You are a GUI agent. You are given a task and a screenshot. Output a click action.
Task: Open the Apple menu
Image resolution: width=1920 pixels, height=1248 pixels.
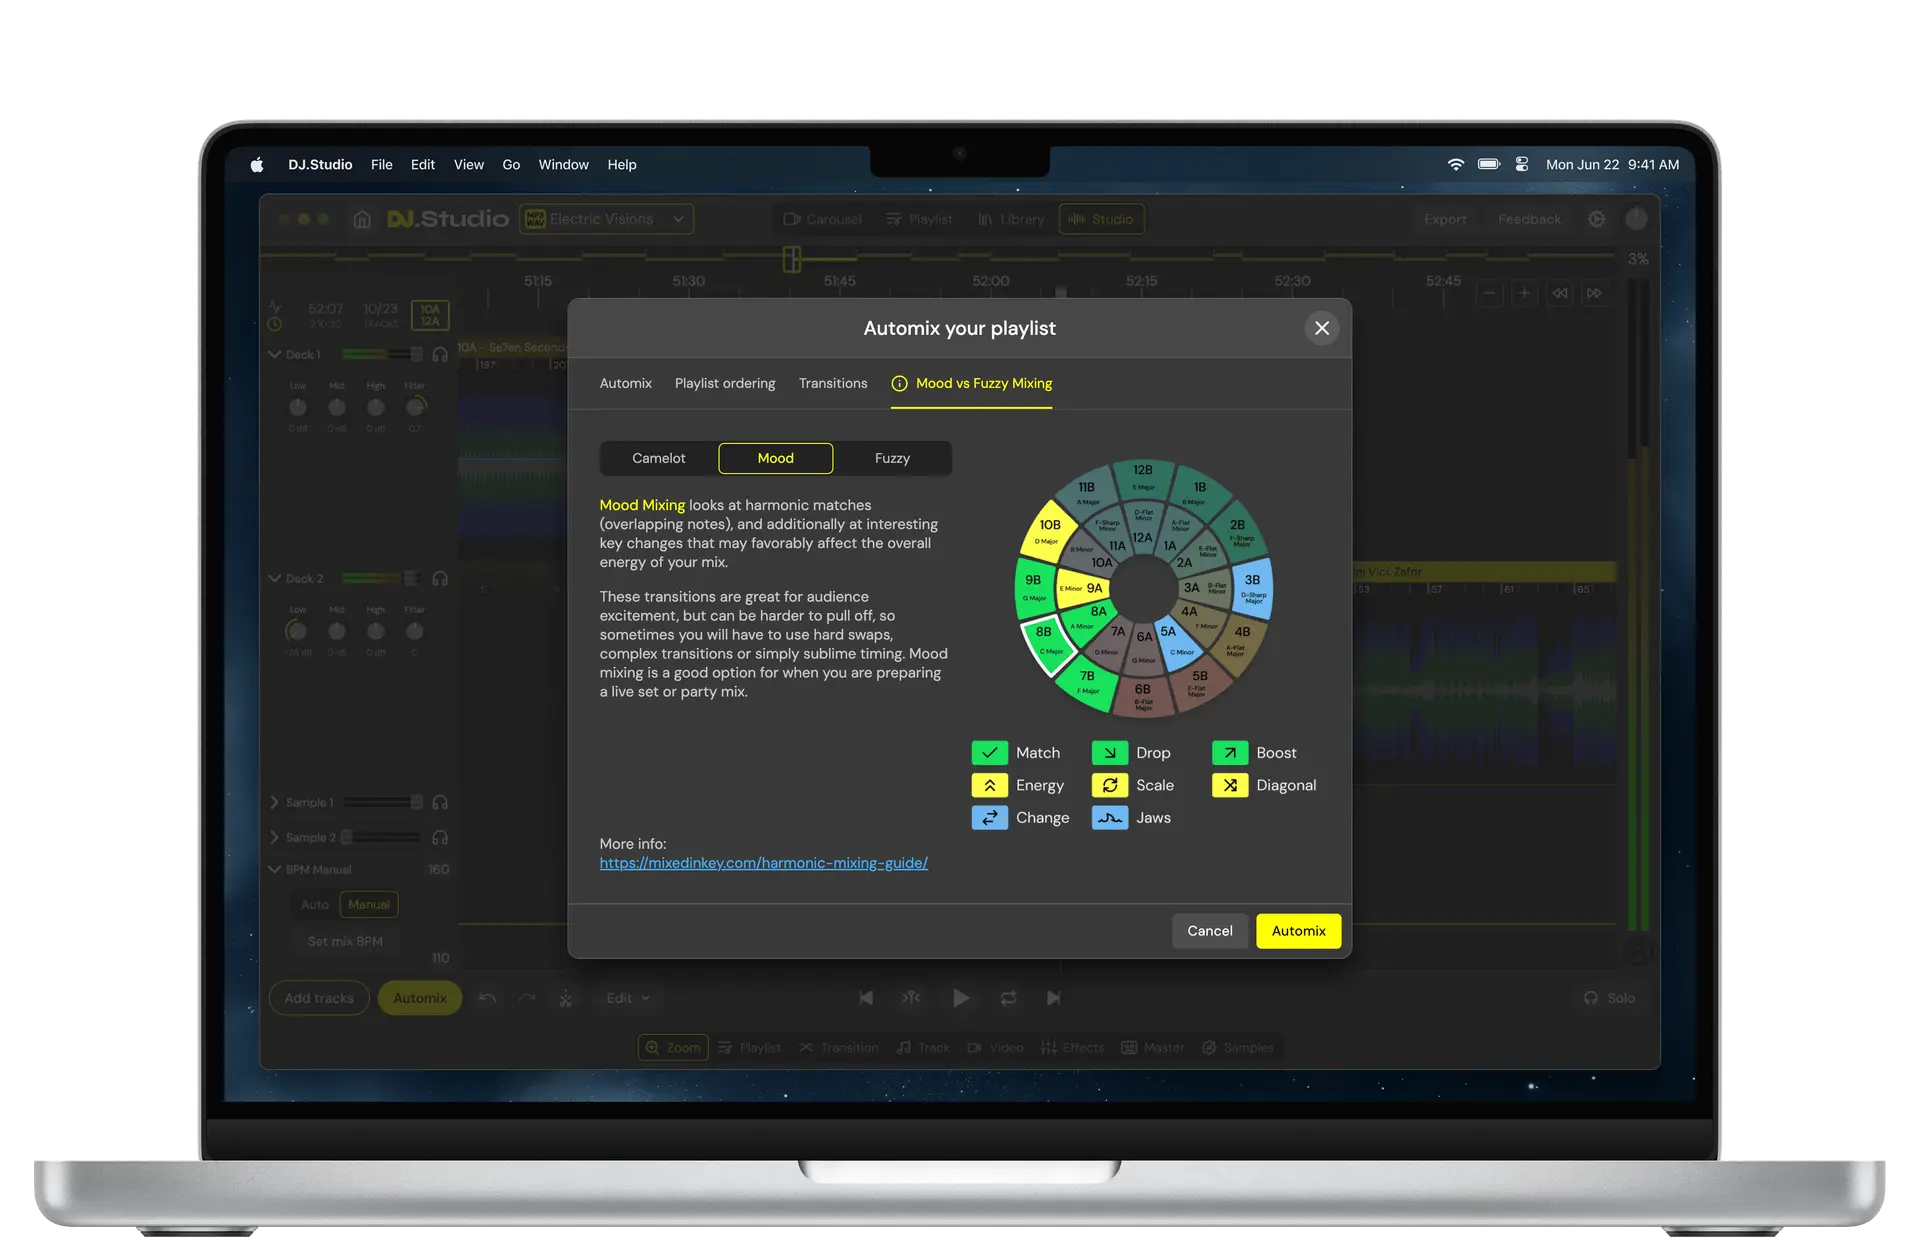257,165
